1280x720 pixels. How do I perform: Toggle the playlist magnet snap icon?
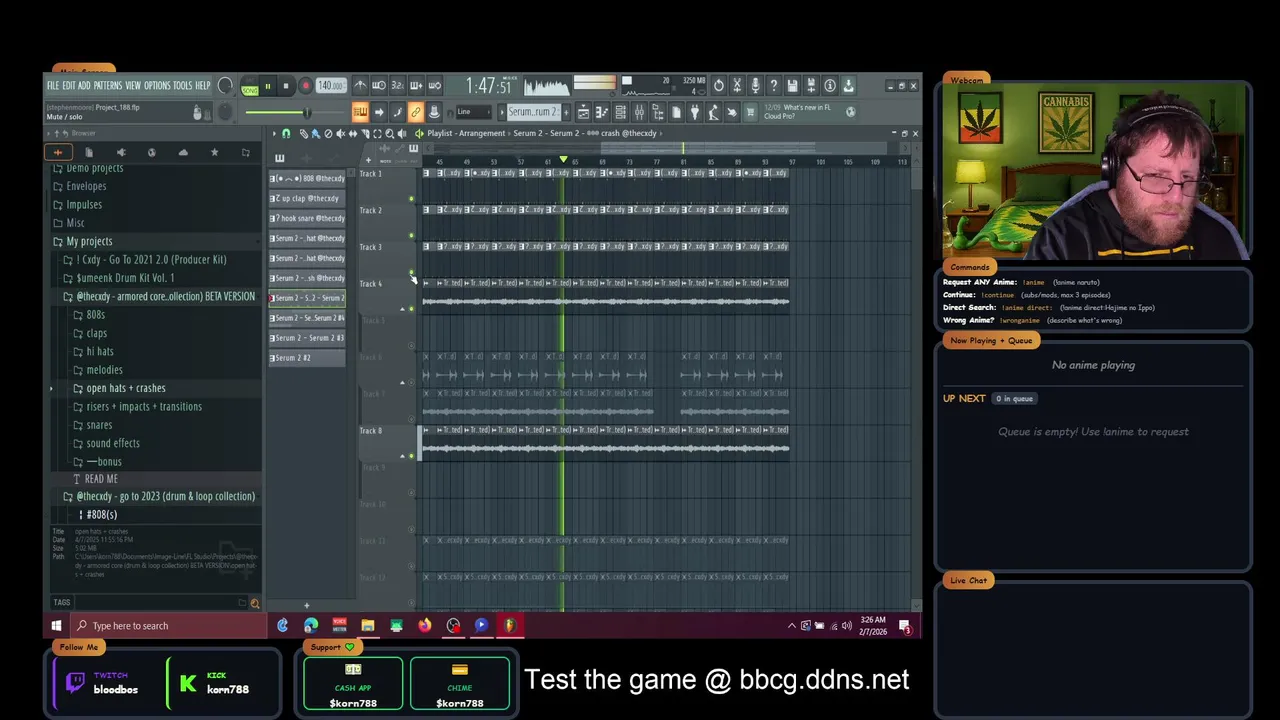[x=286, y=133]
